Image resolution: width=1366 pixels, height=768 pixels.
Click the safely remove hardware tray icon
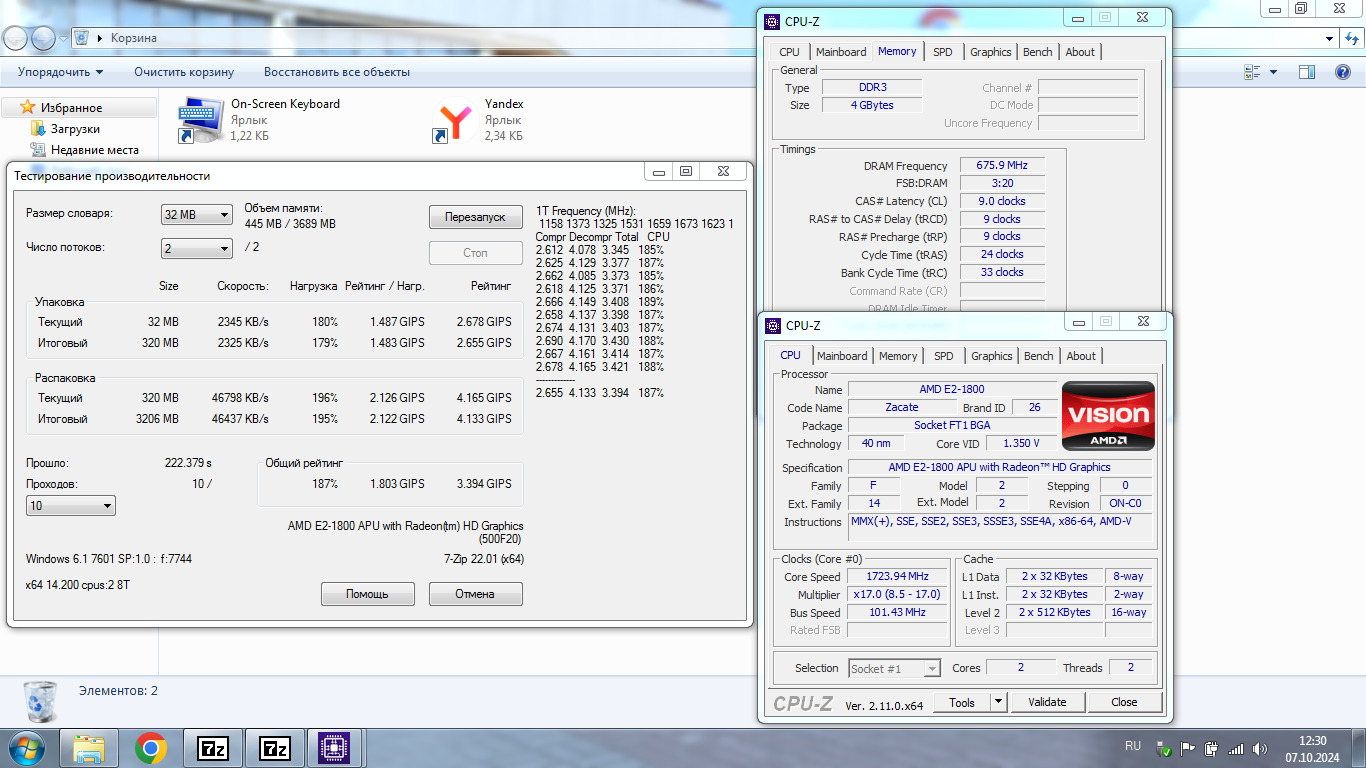pyautogui.click(x=1212, y=748)
